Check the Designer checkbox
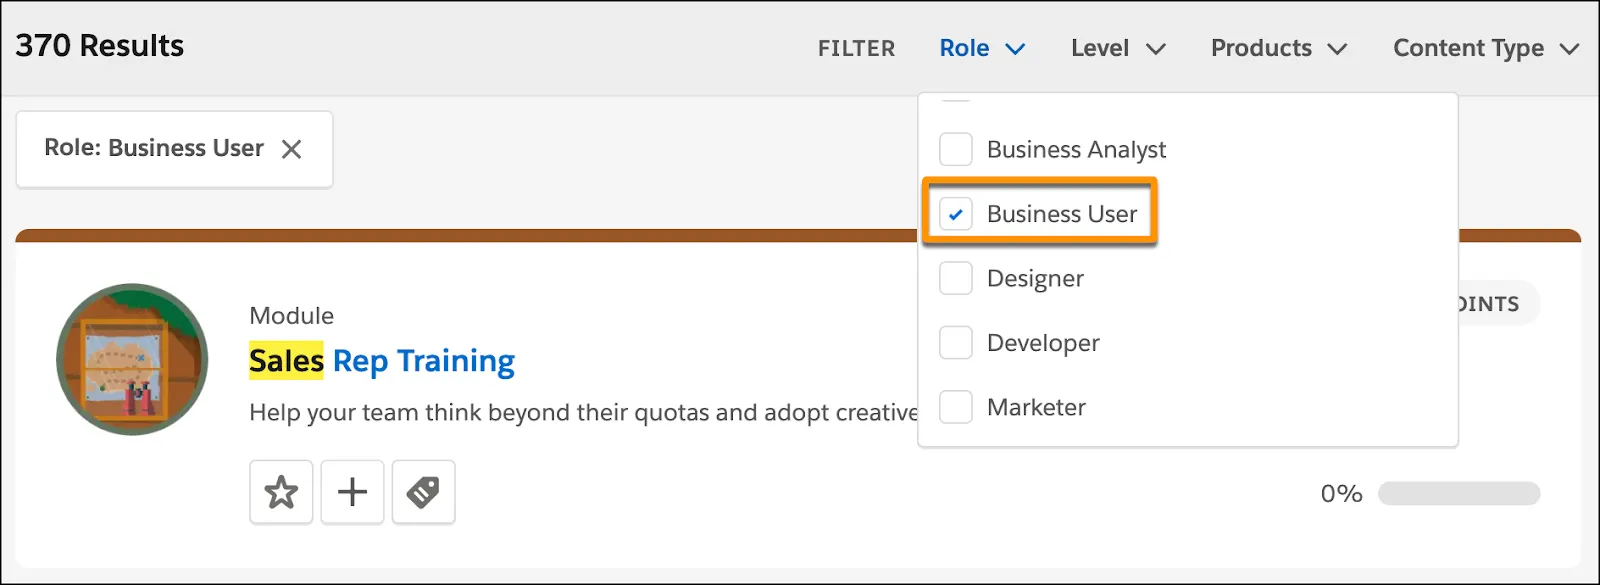This screenshot has height=585, width=1600. pos(956,278)
